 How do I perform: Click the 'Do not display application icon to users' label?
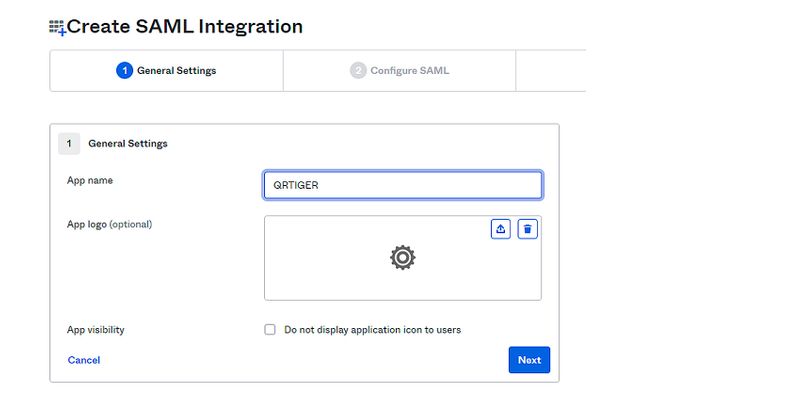pyautogui.click(x=372, y=330)
